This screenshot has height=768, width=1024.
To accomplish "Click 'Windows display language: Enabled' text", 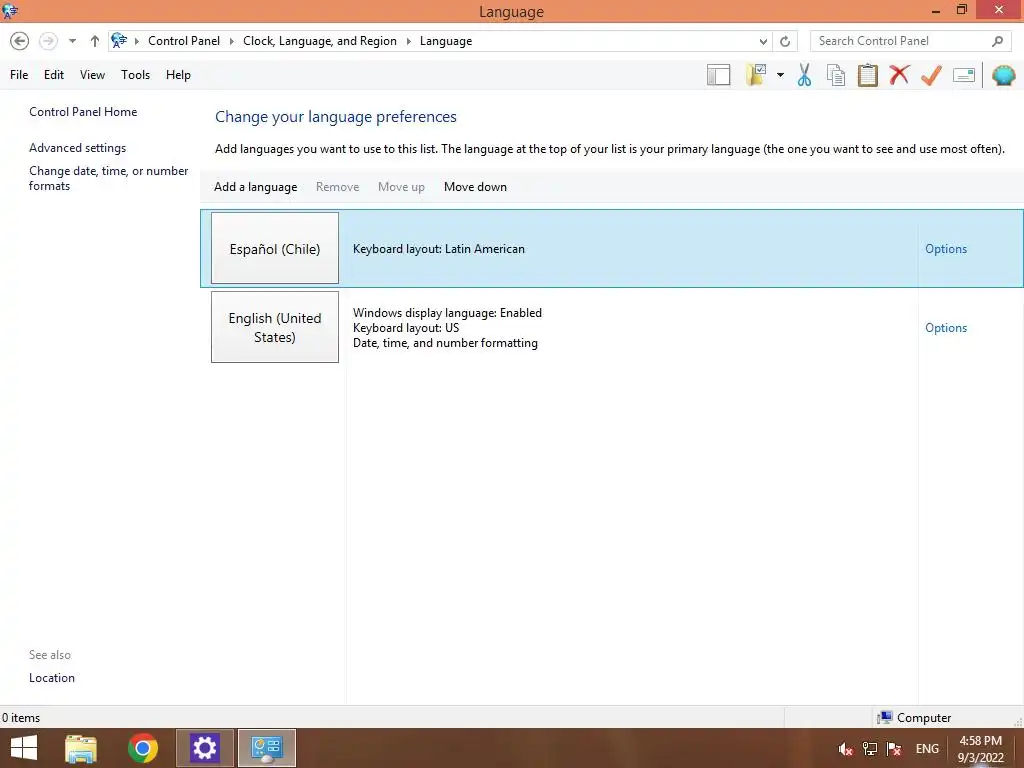I will pyautogui.click(x=447, y=313).
